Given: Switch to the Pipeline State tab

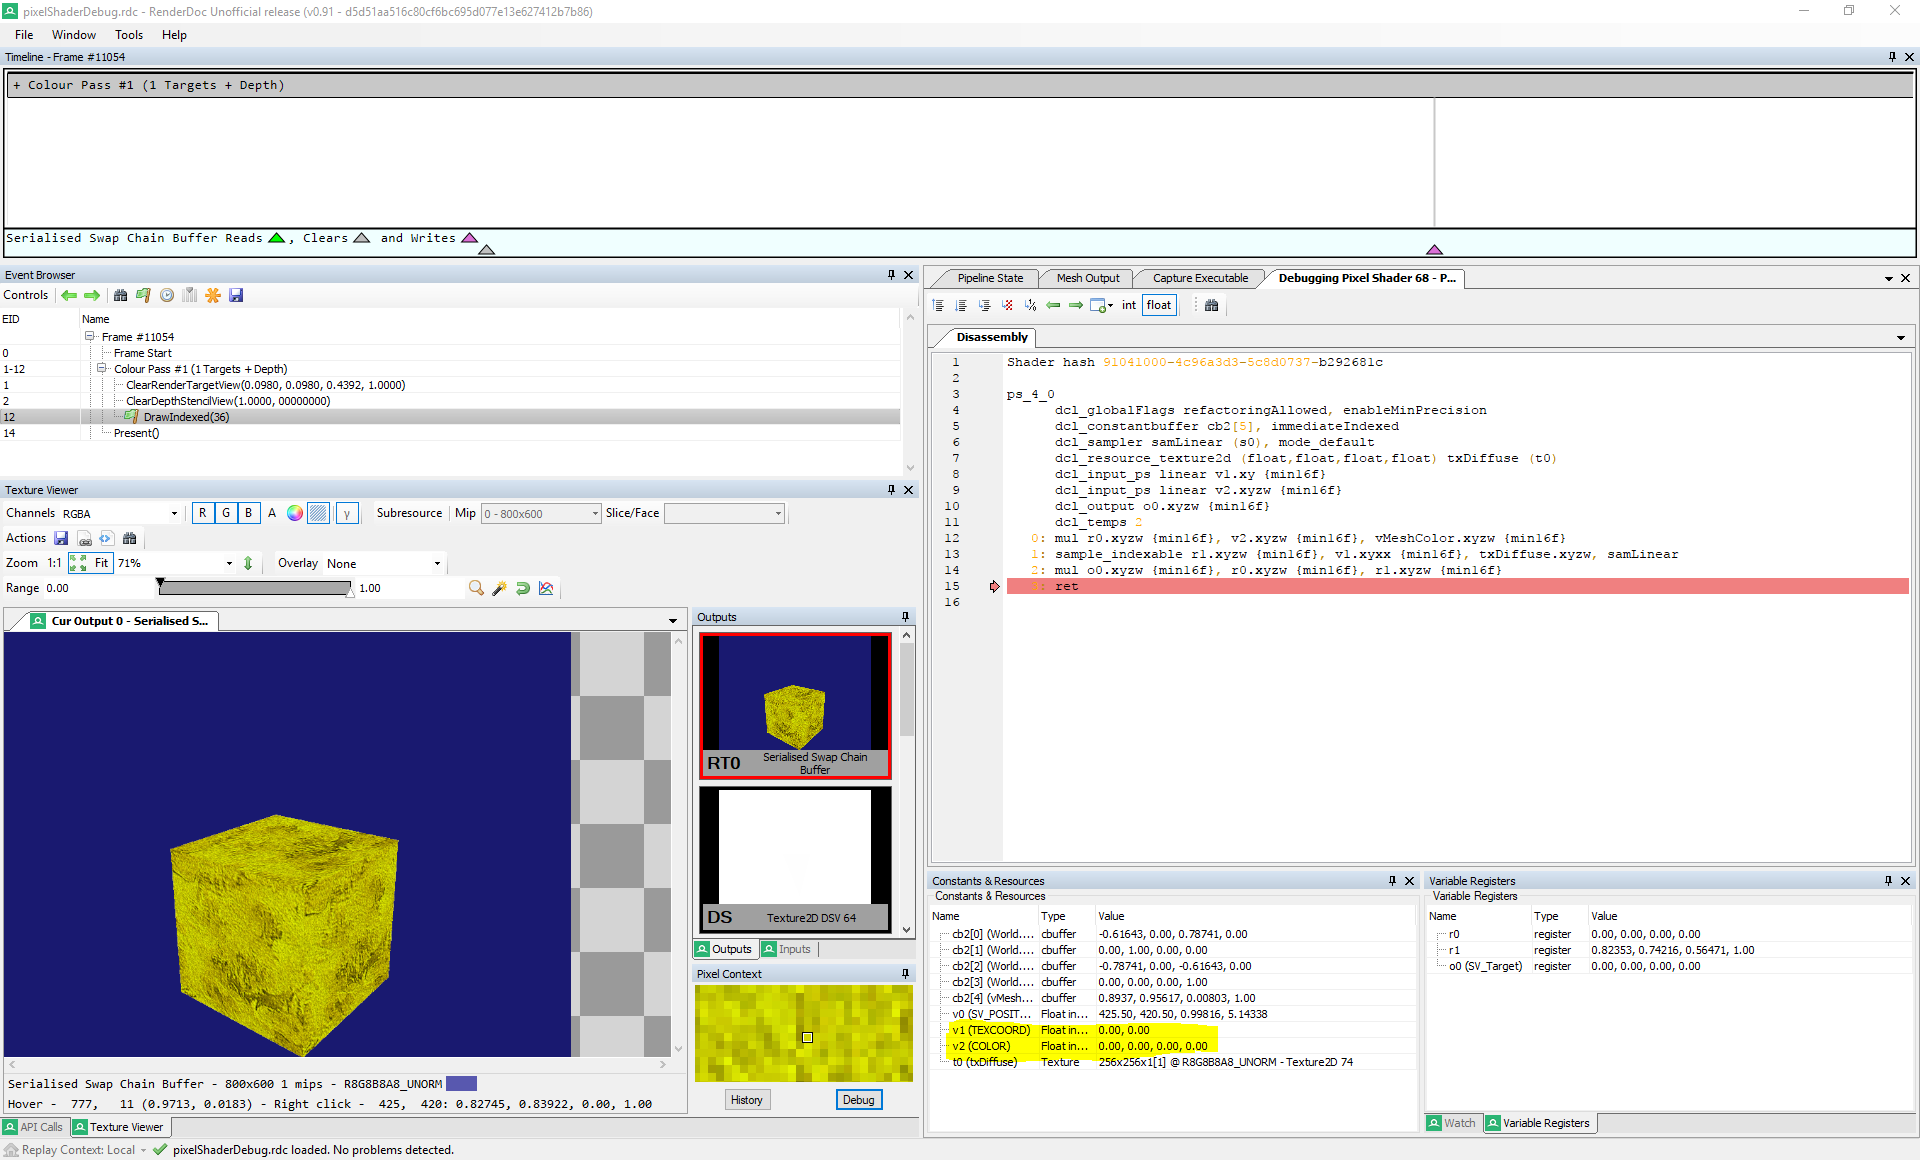Looking at the screenshot, I should (x=989, y=278).
